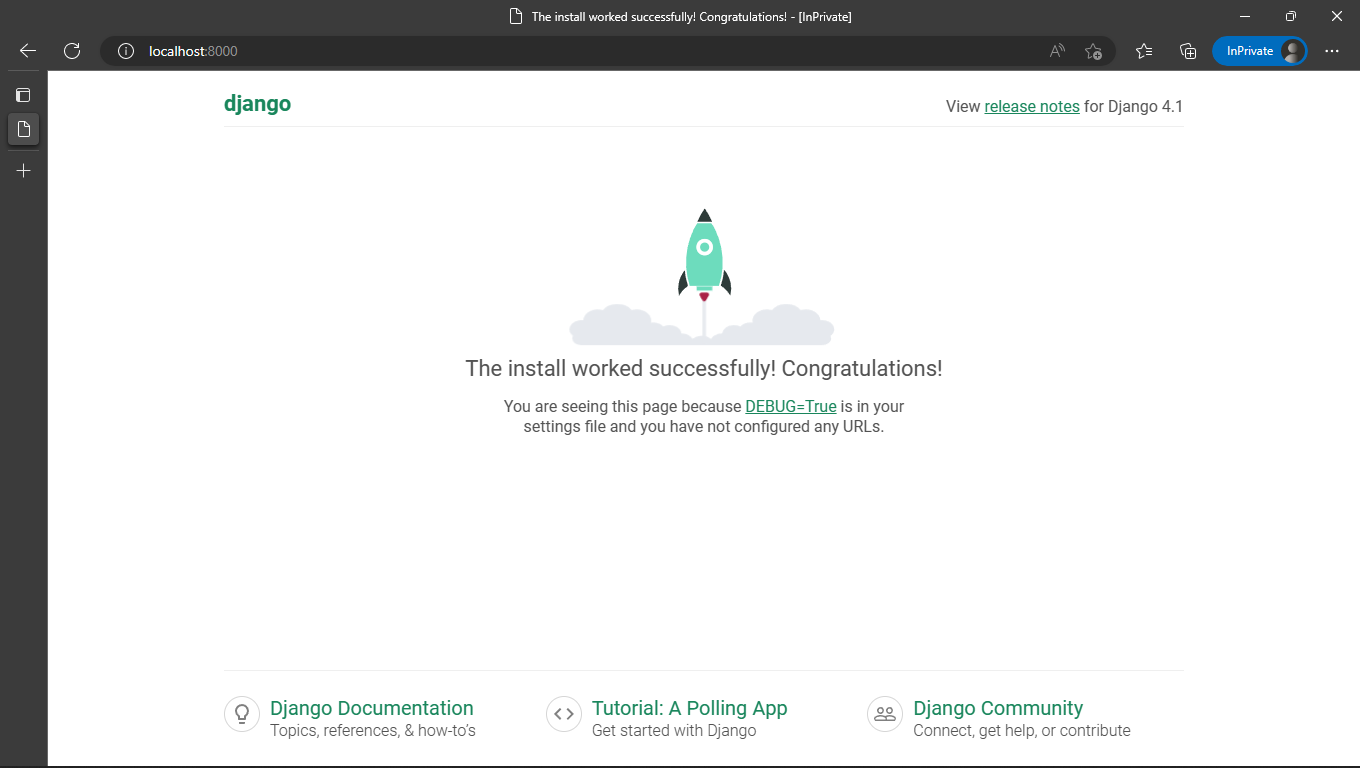Click the django logo text
The height and width of the screenshot is (768, 1360).
pyautogui.click(x=257, y=104)
